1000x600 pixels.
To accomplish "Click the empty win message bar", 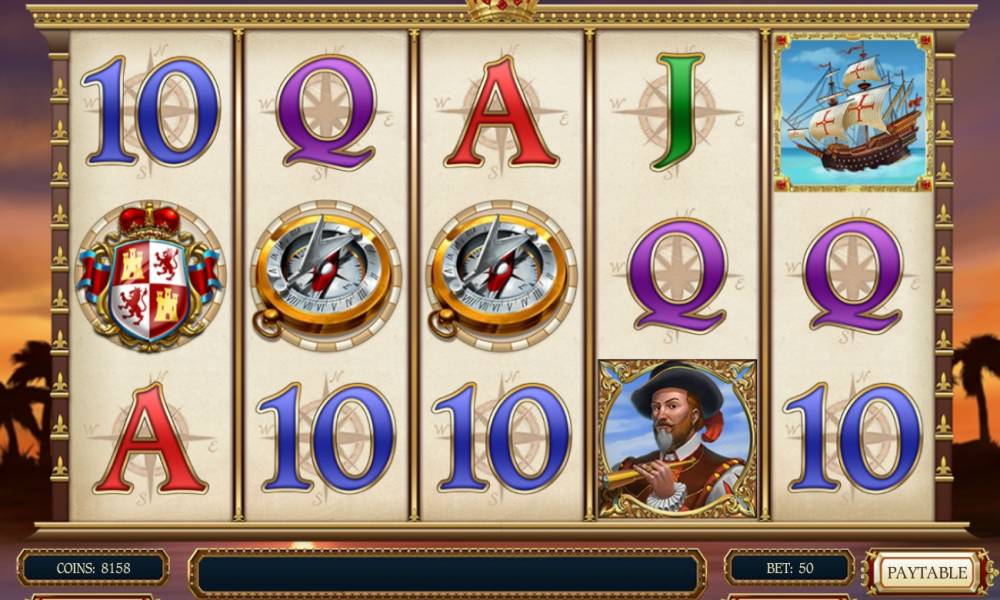I will [448, 573].
